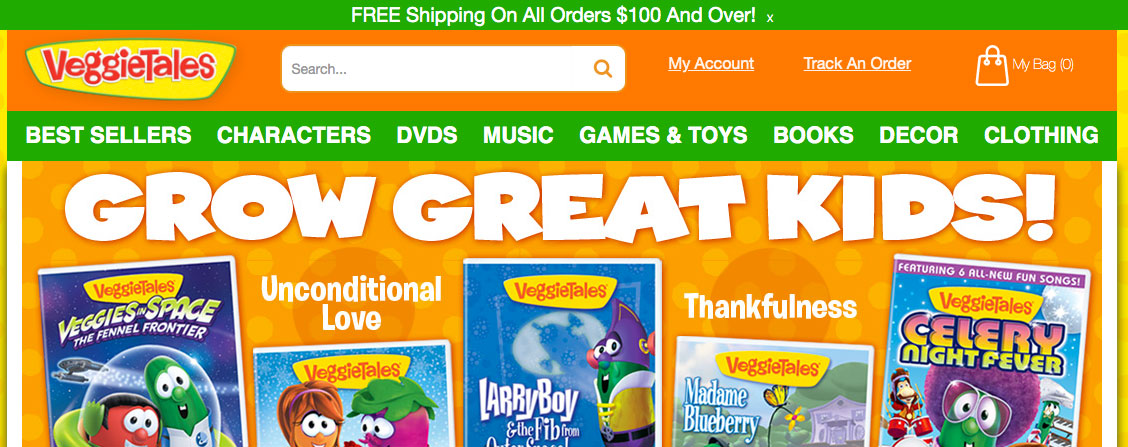Open the Celery Night Fever DVD cover
The height and width of the screenshot is (447, 1128).
[985, 352]
